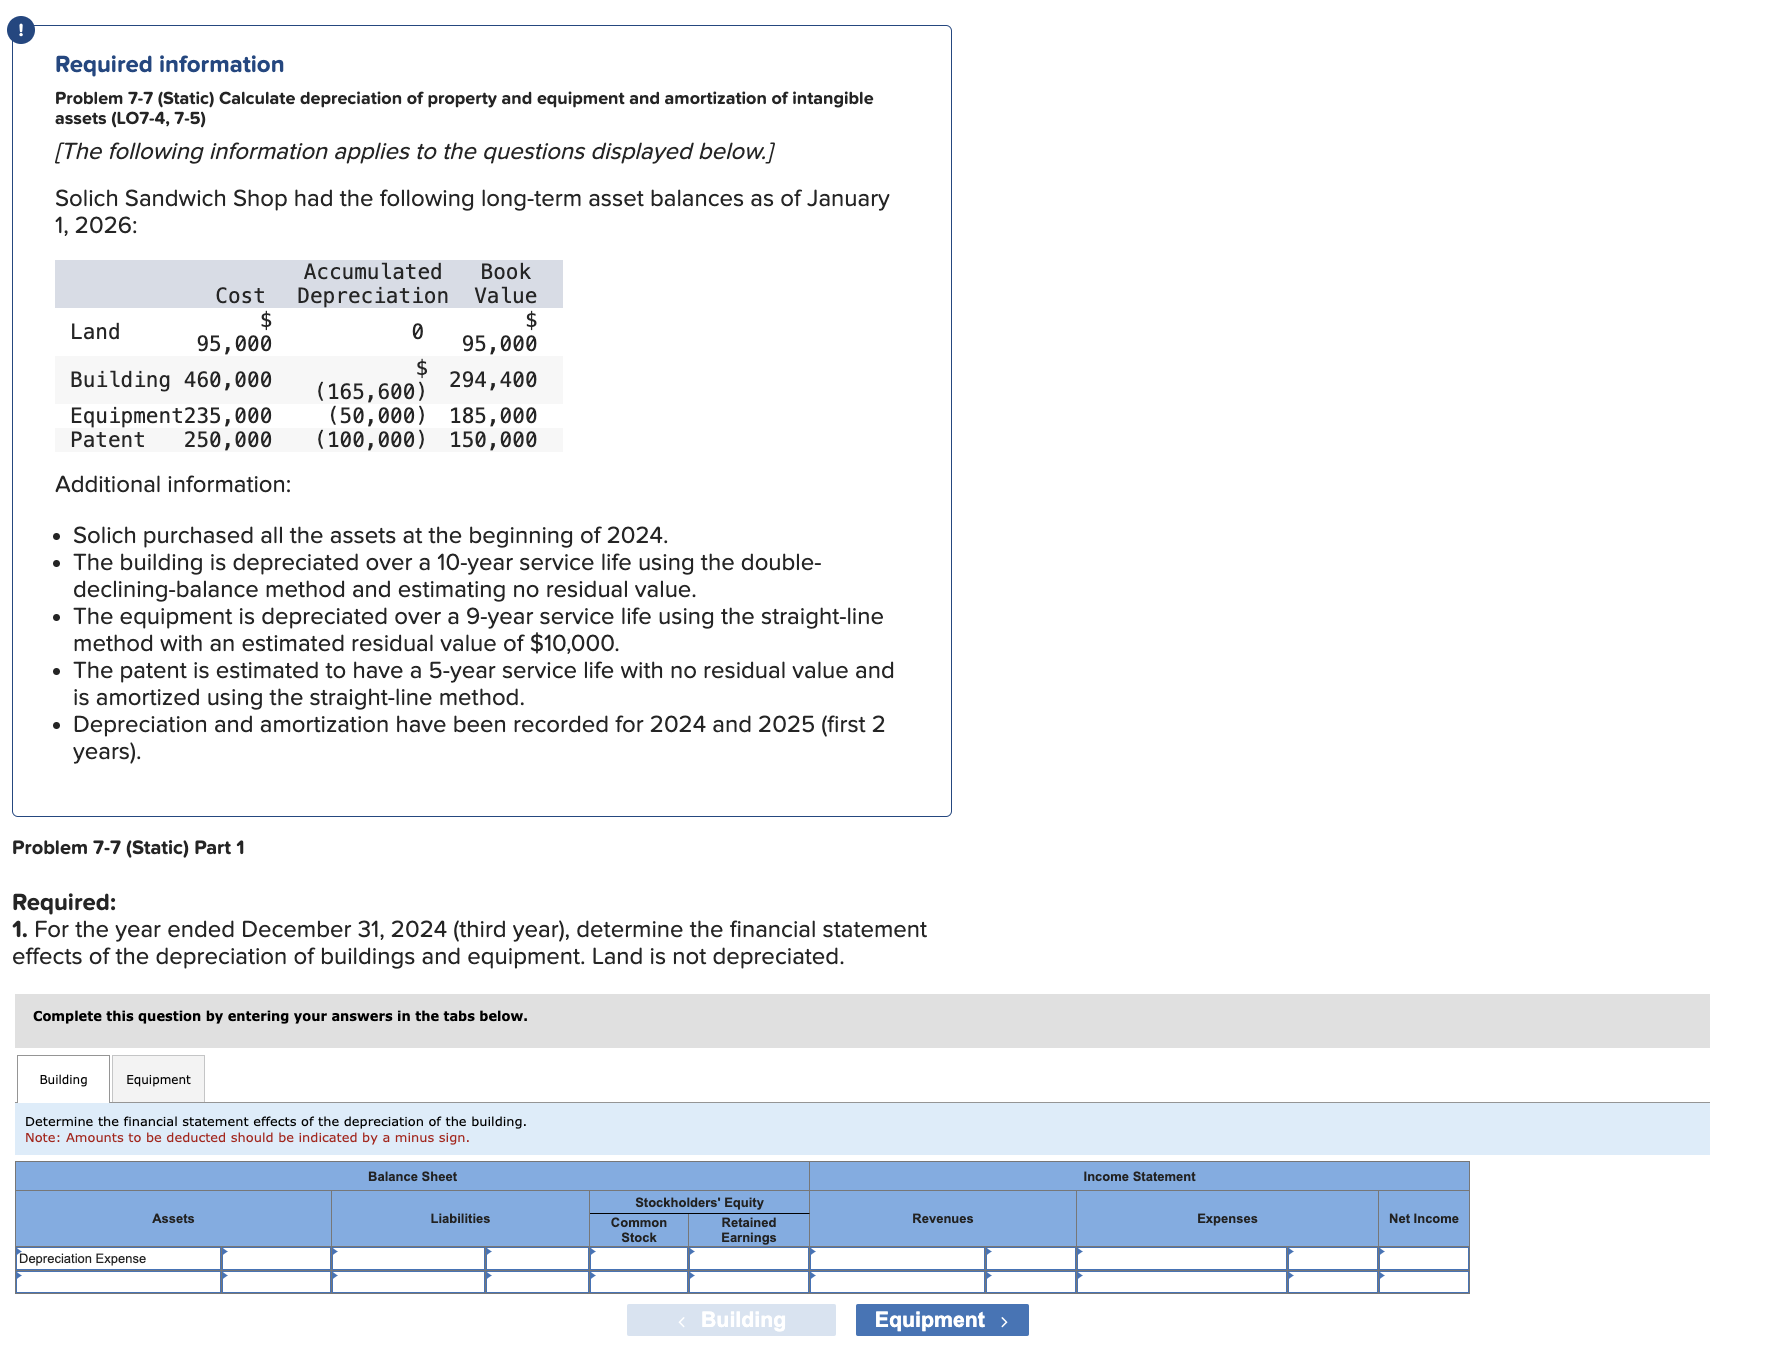Click the Revenues input field first row

895,1258
